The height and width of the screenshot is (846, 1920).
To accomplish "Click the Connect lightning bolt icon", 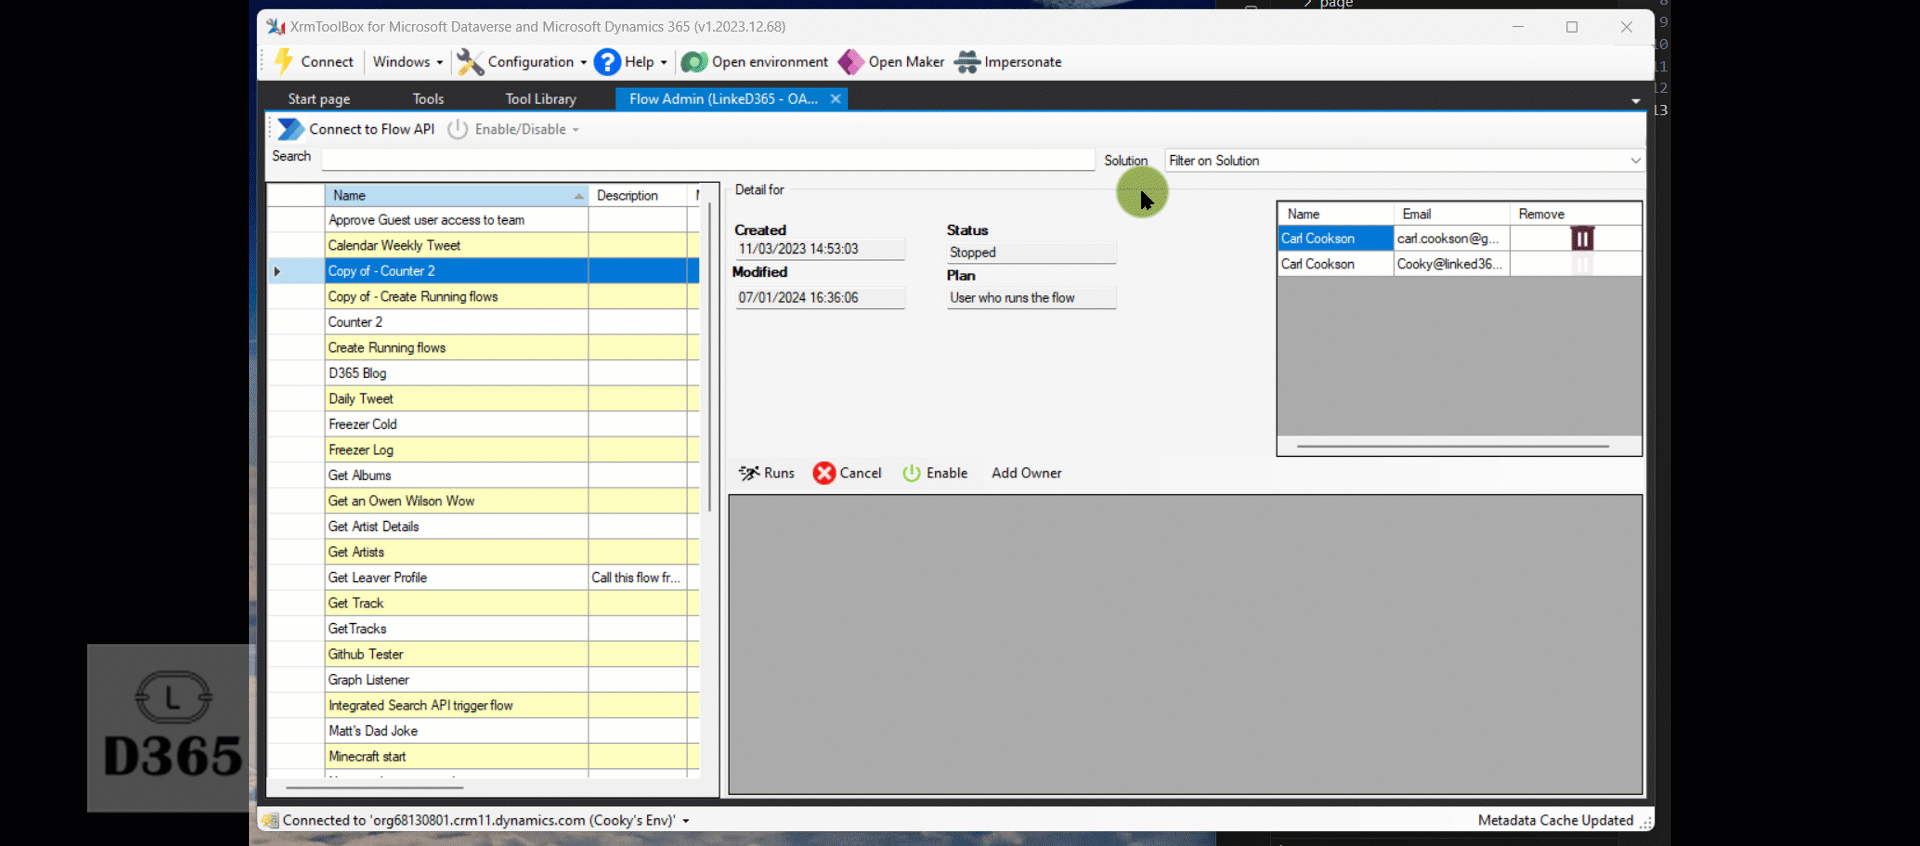I will (x=284, y=62).
